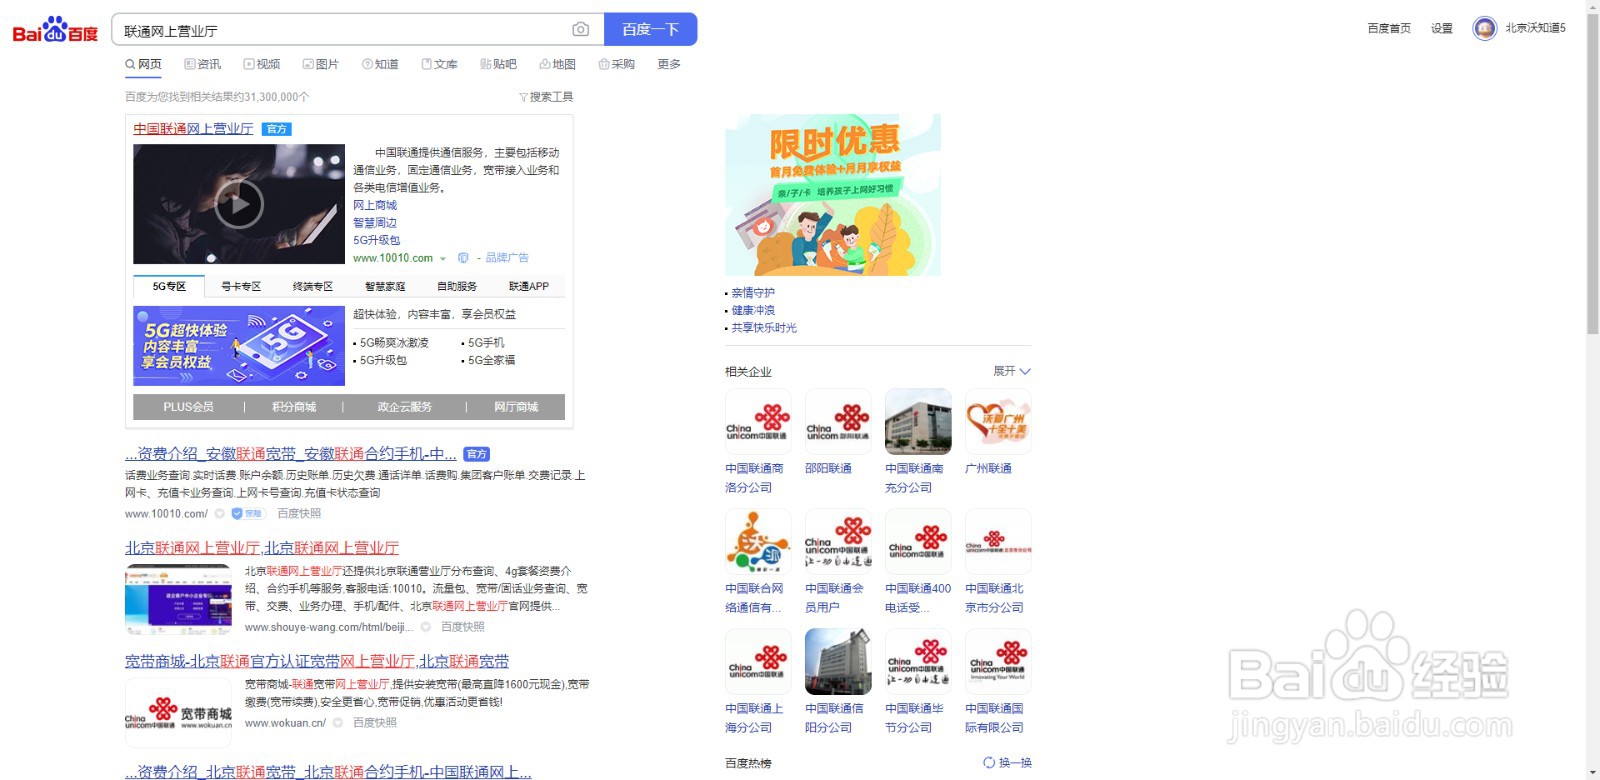
Task: Open 中国联通网上营业厅 result title
Action: click(193, 129)
